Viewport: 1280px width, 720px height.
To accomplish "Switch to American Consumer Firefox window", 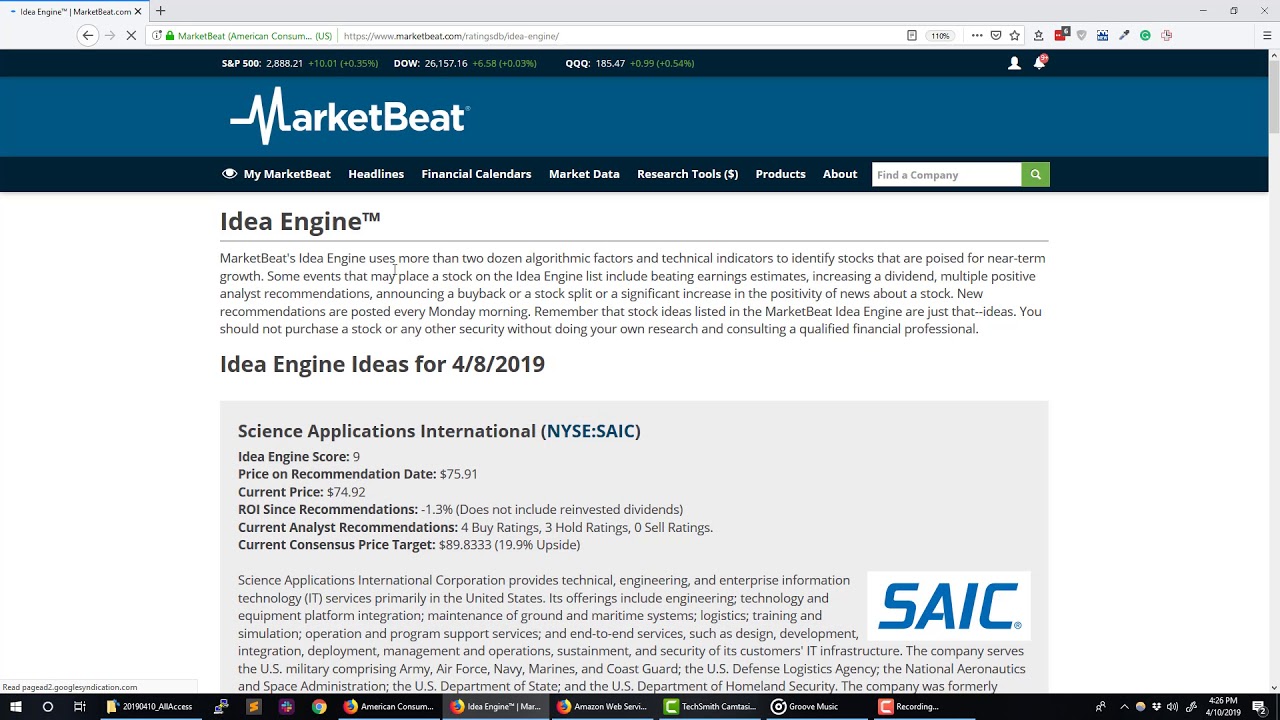I will tap(388, 706).
